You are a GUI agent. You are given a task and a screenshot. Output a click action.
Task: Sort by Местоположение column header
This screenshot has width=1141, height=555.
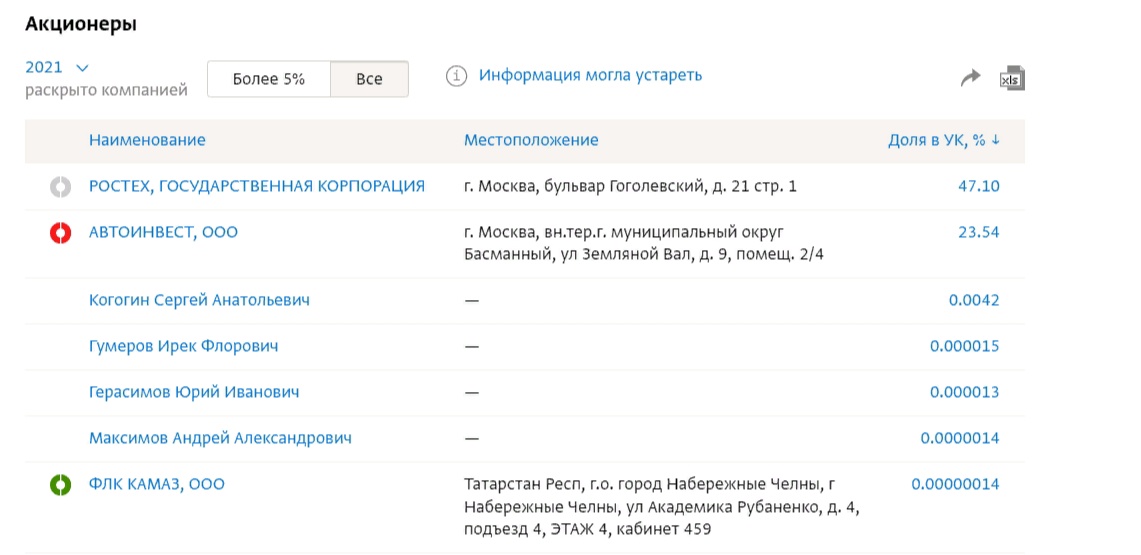(x=531, y=140)
